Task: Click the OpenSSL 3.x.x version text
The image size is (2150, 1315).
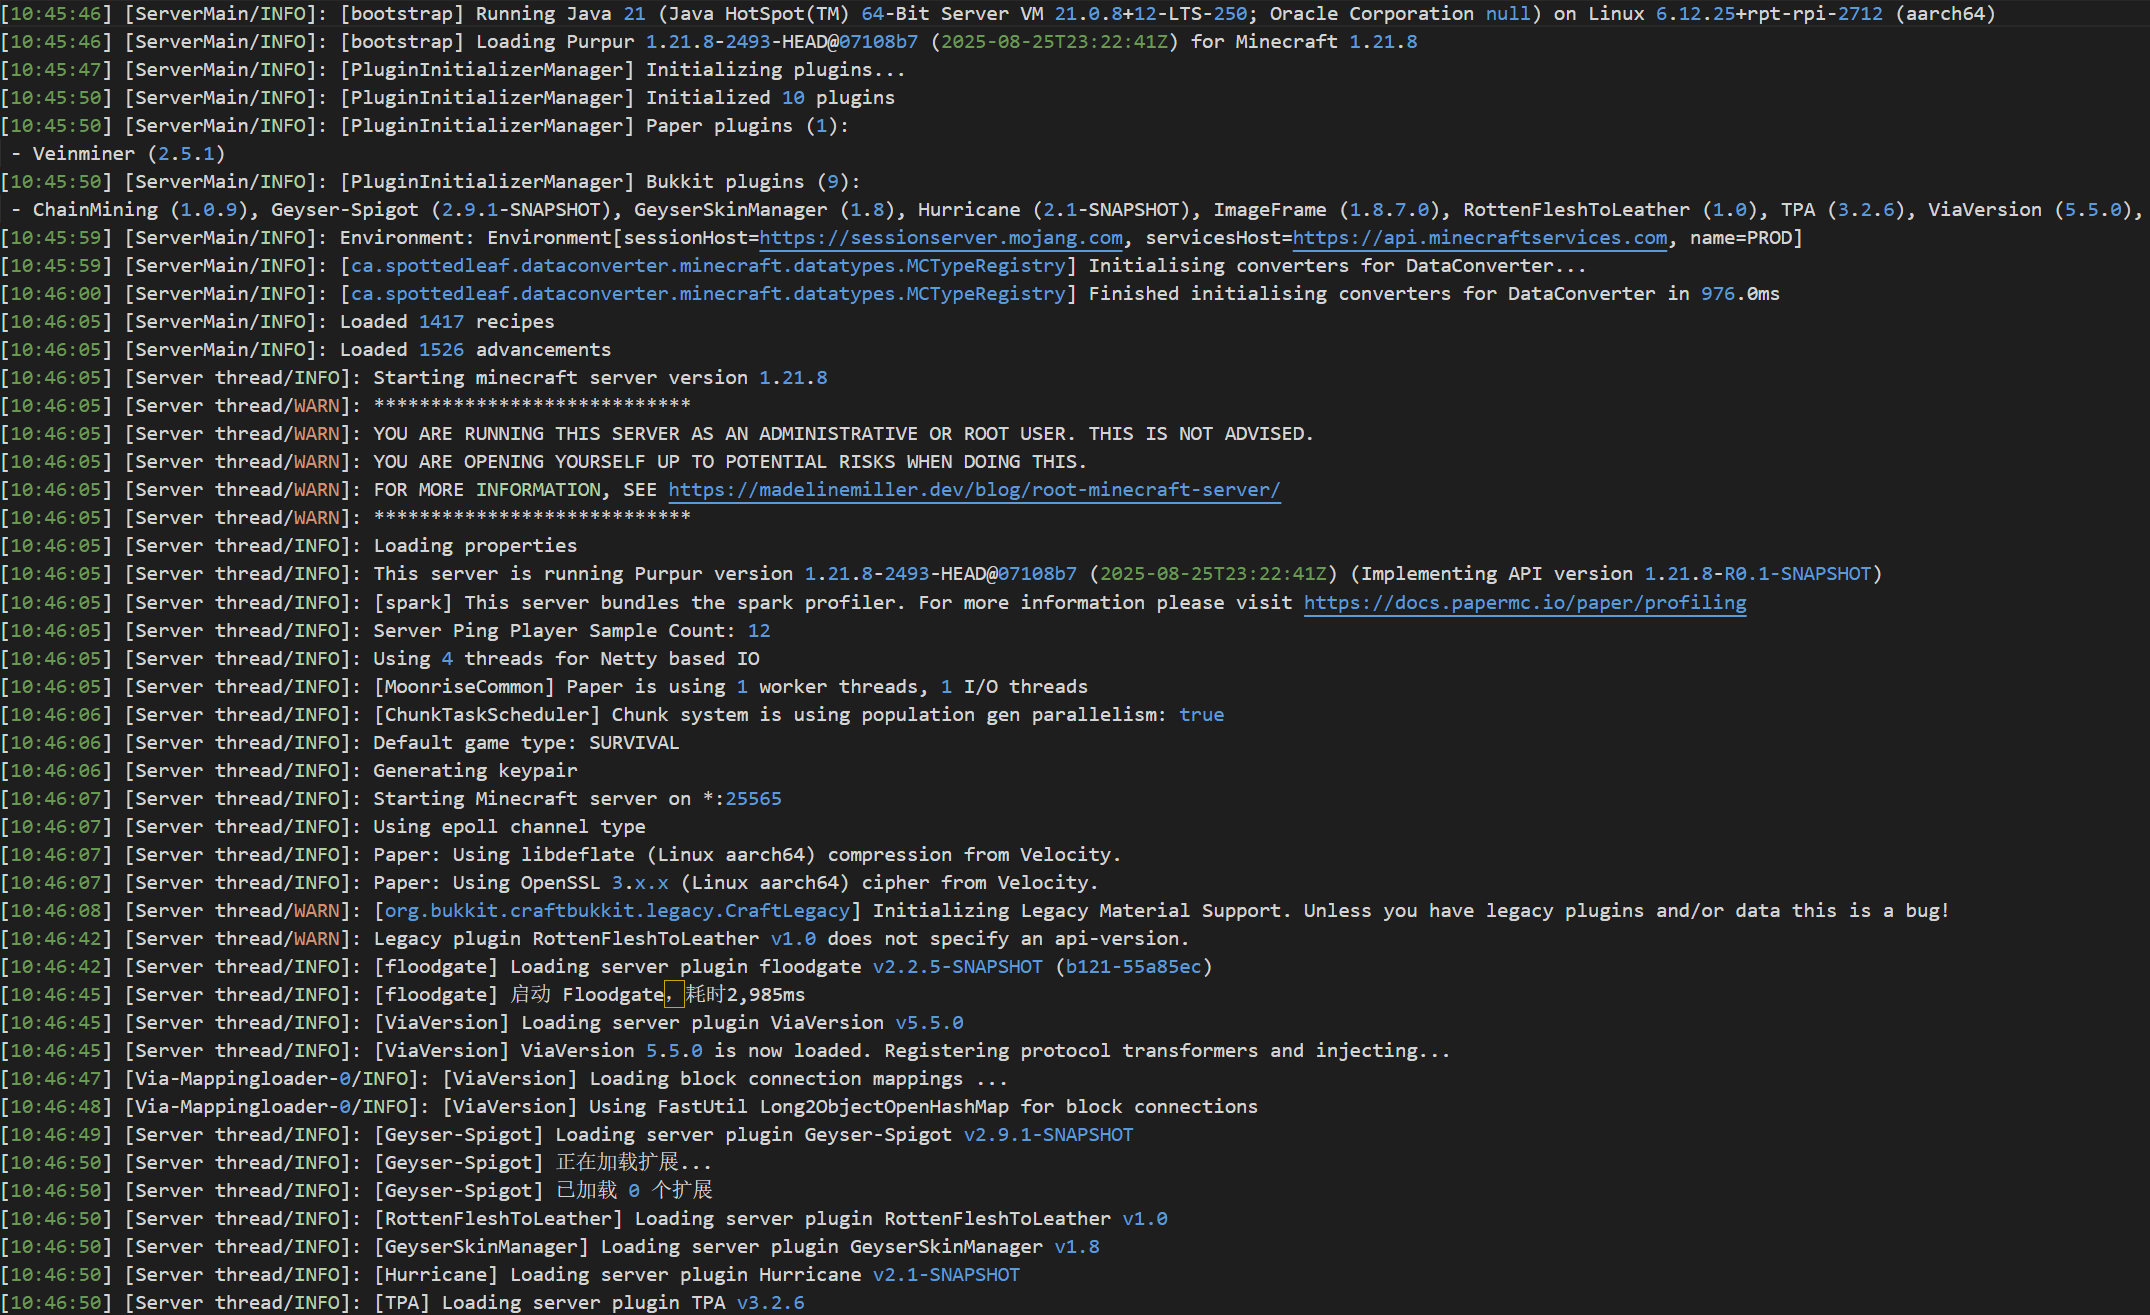Action: (x=640, y=883)
